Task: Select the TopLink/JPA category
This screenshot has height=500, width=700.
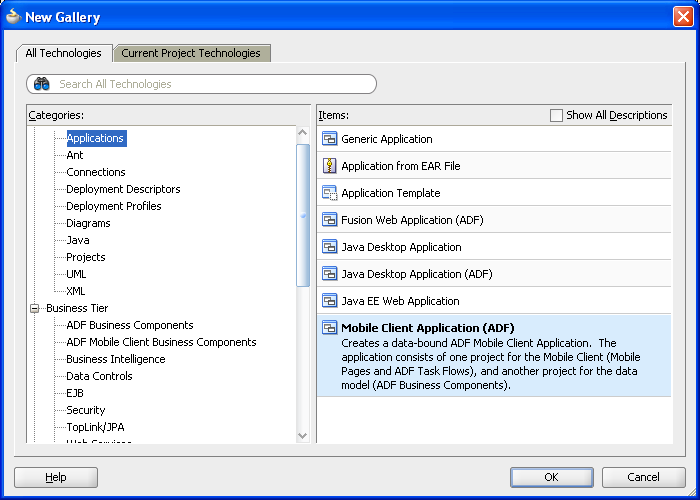Action: pyautogui.click(x=95, y=427)
